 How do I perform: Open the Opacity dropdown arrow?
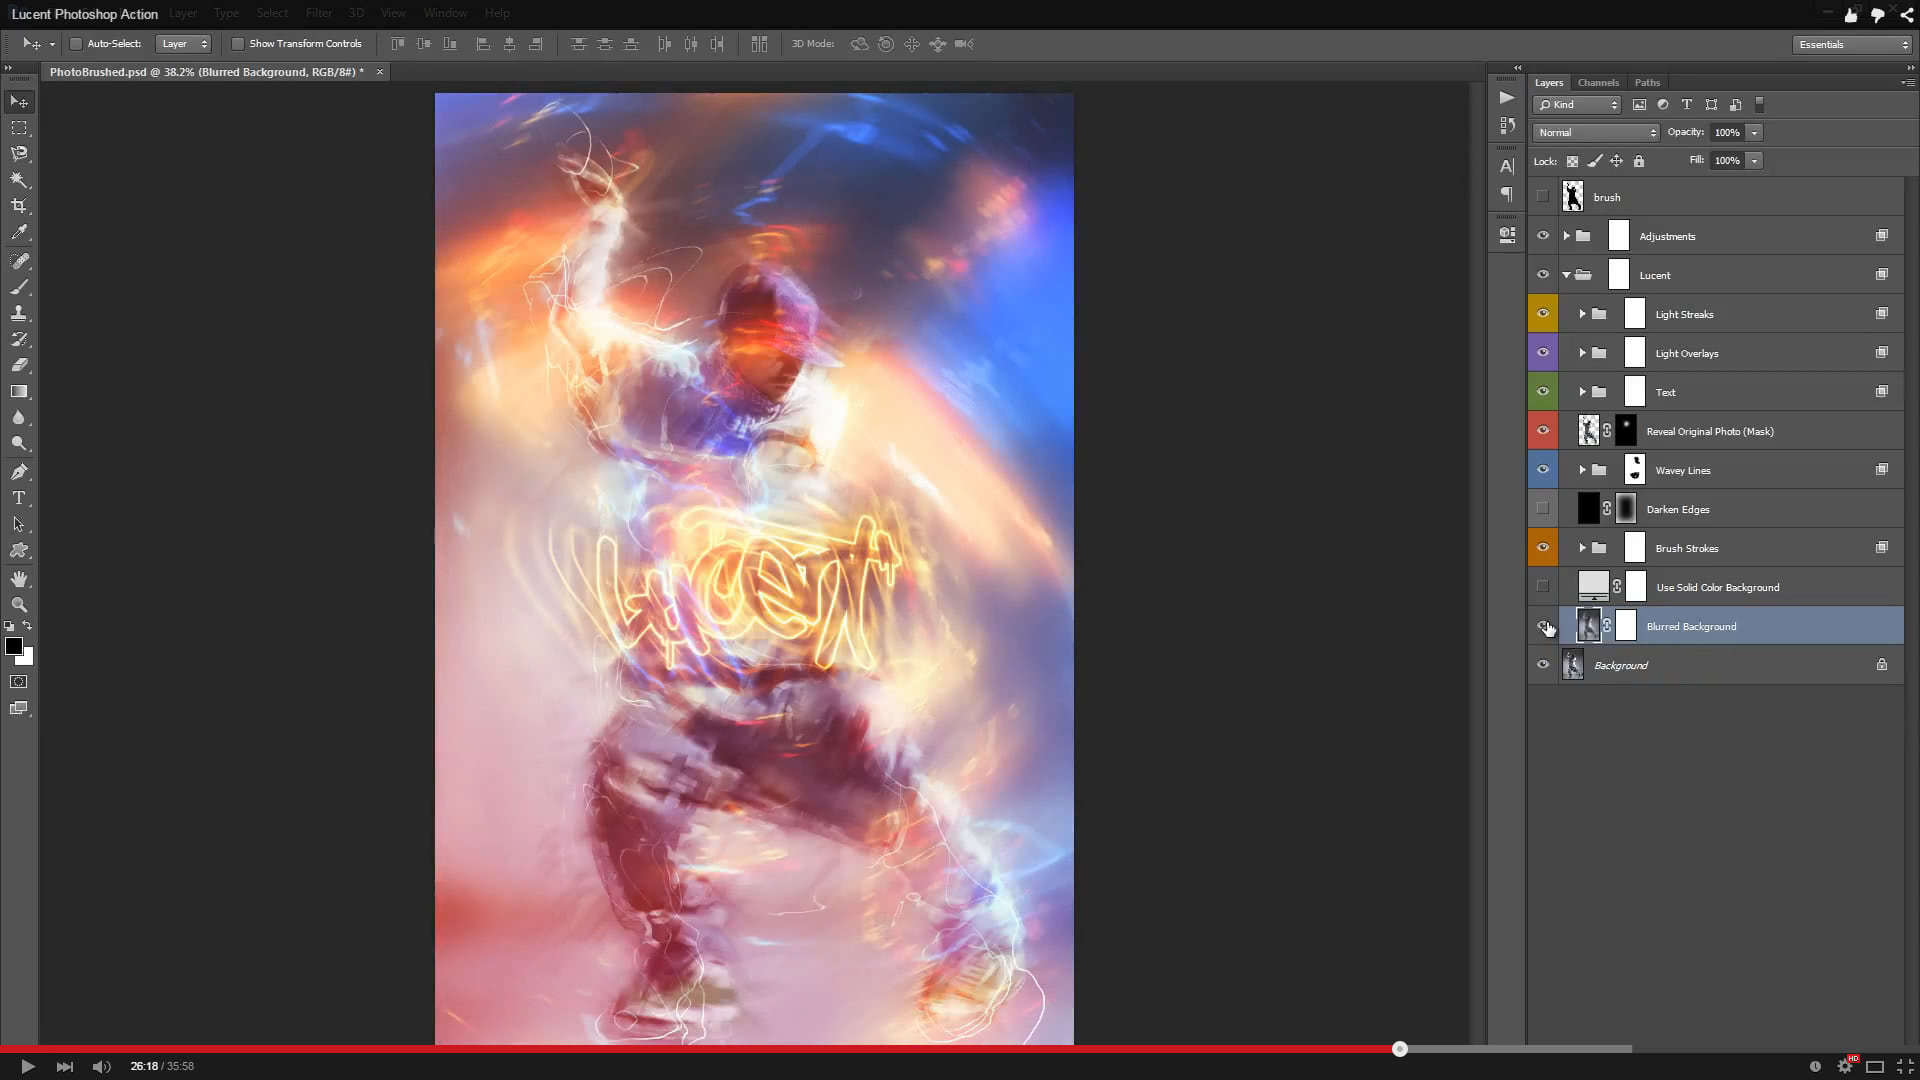click(x=1756, y=132)
